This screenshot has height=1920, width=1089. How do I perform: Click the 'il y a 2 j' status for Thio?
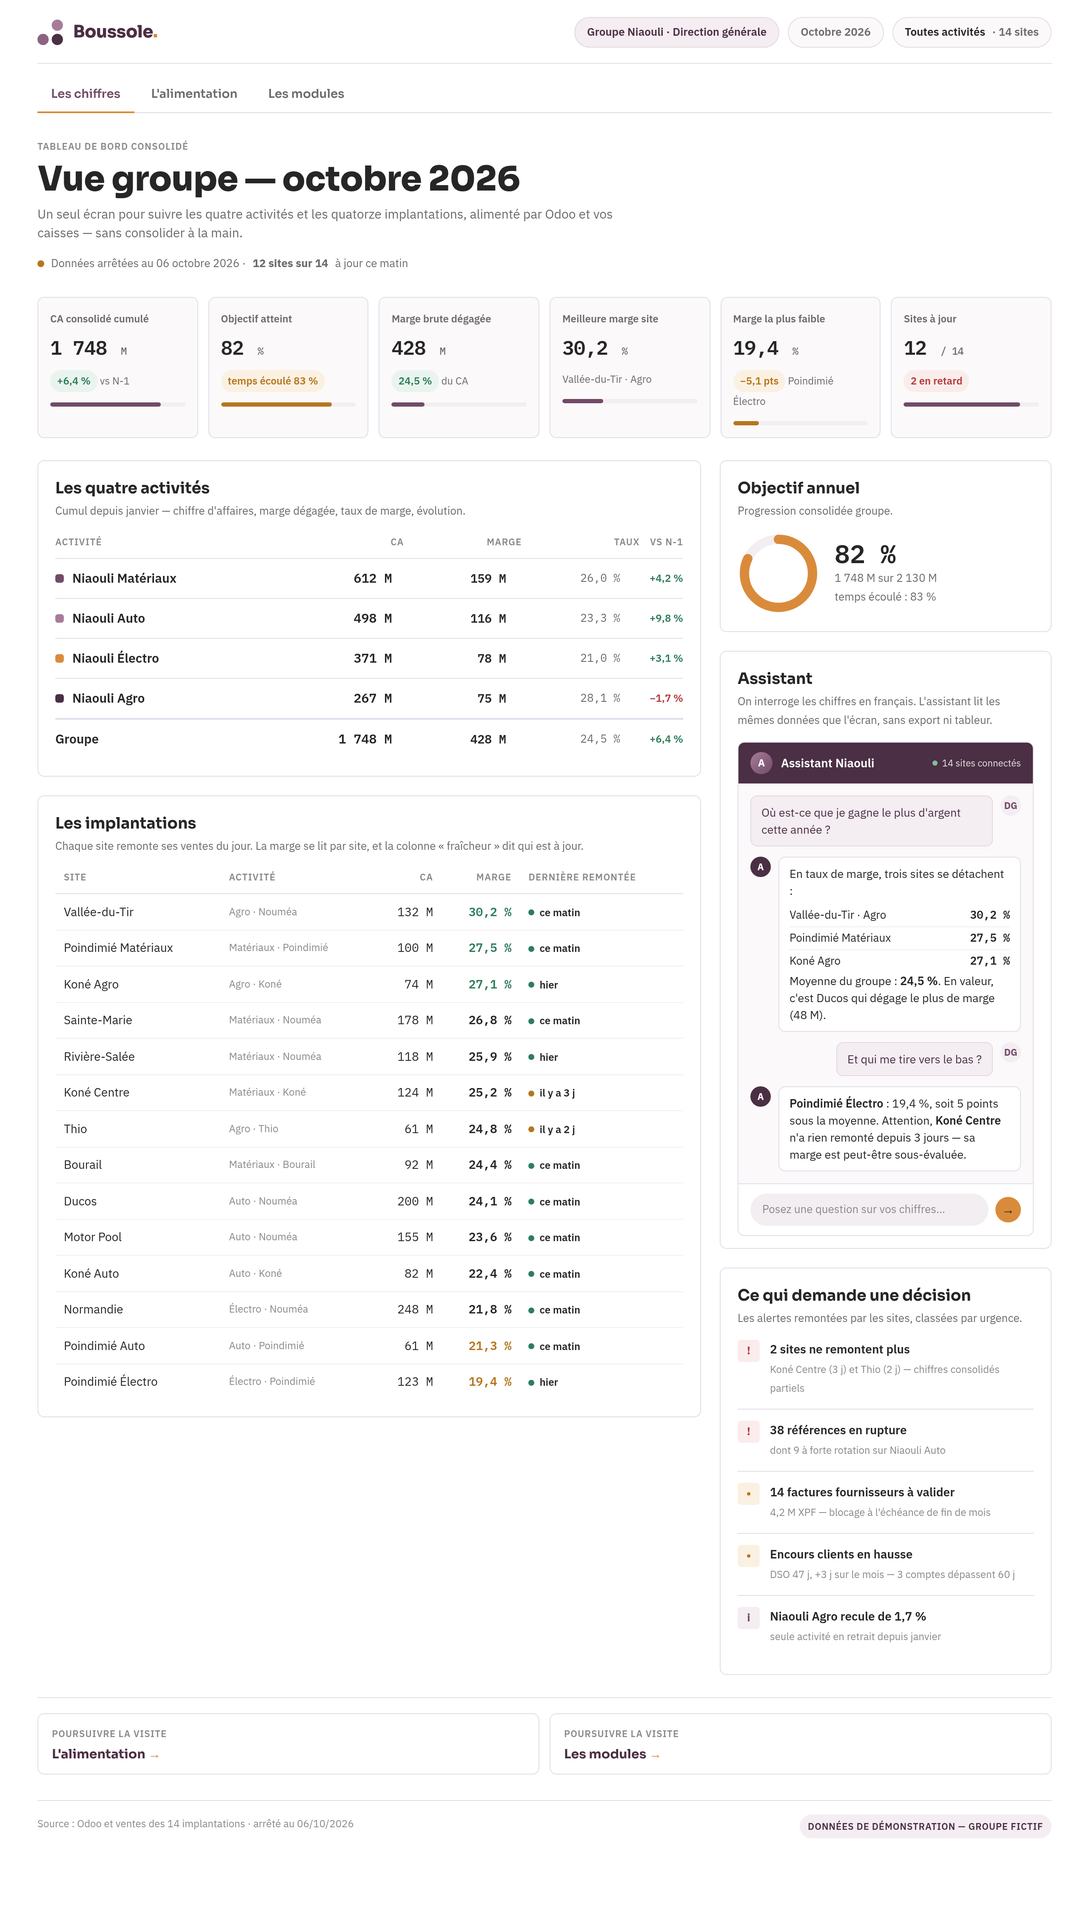[552, 1129]
